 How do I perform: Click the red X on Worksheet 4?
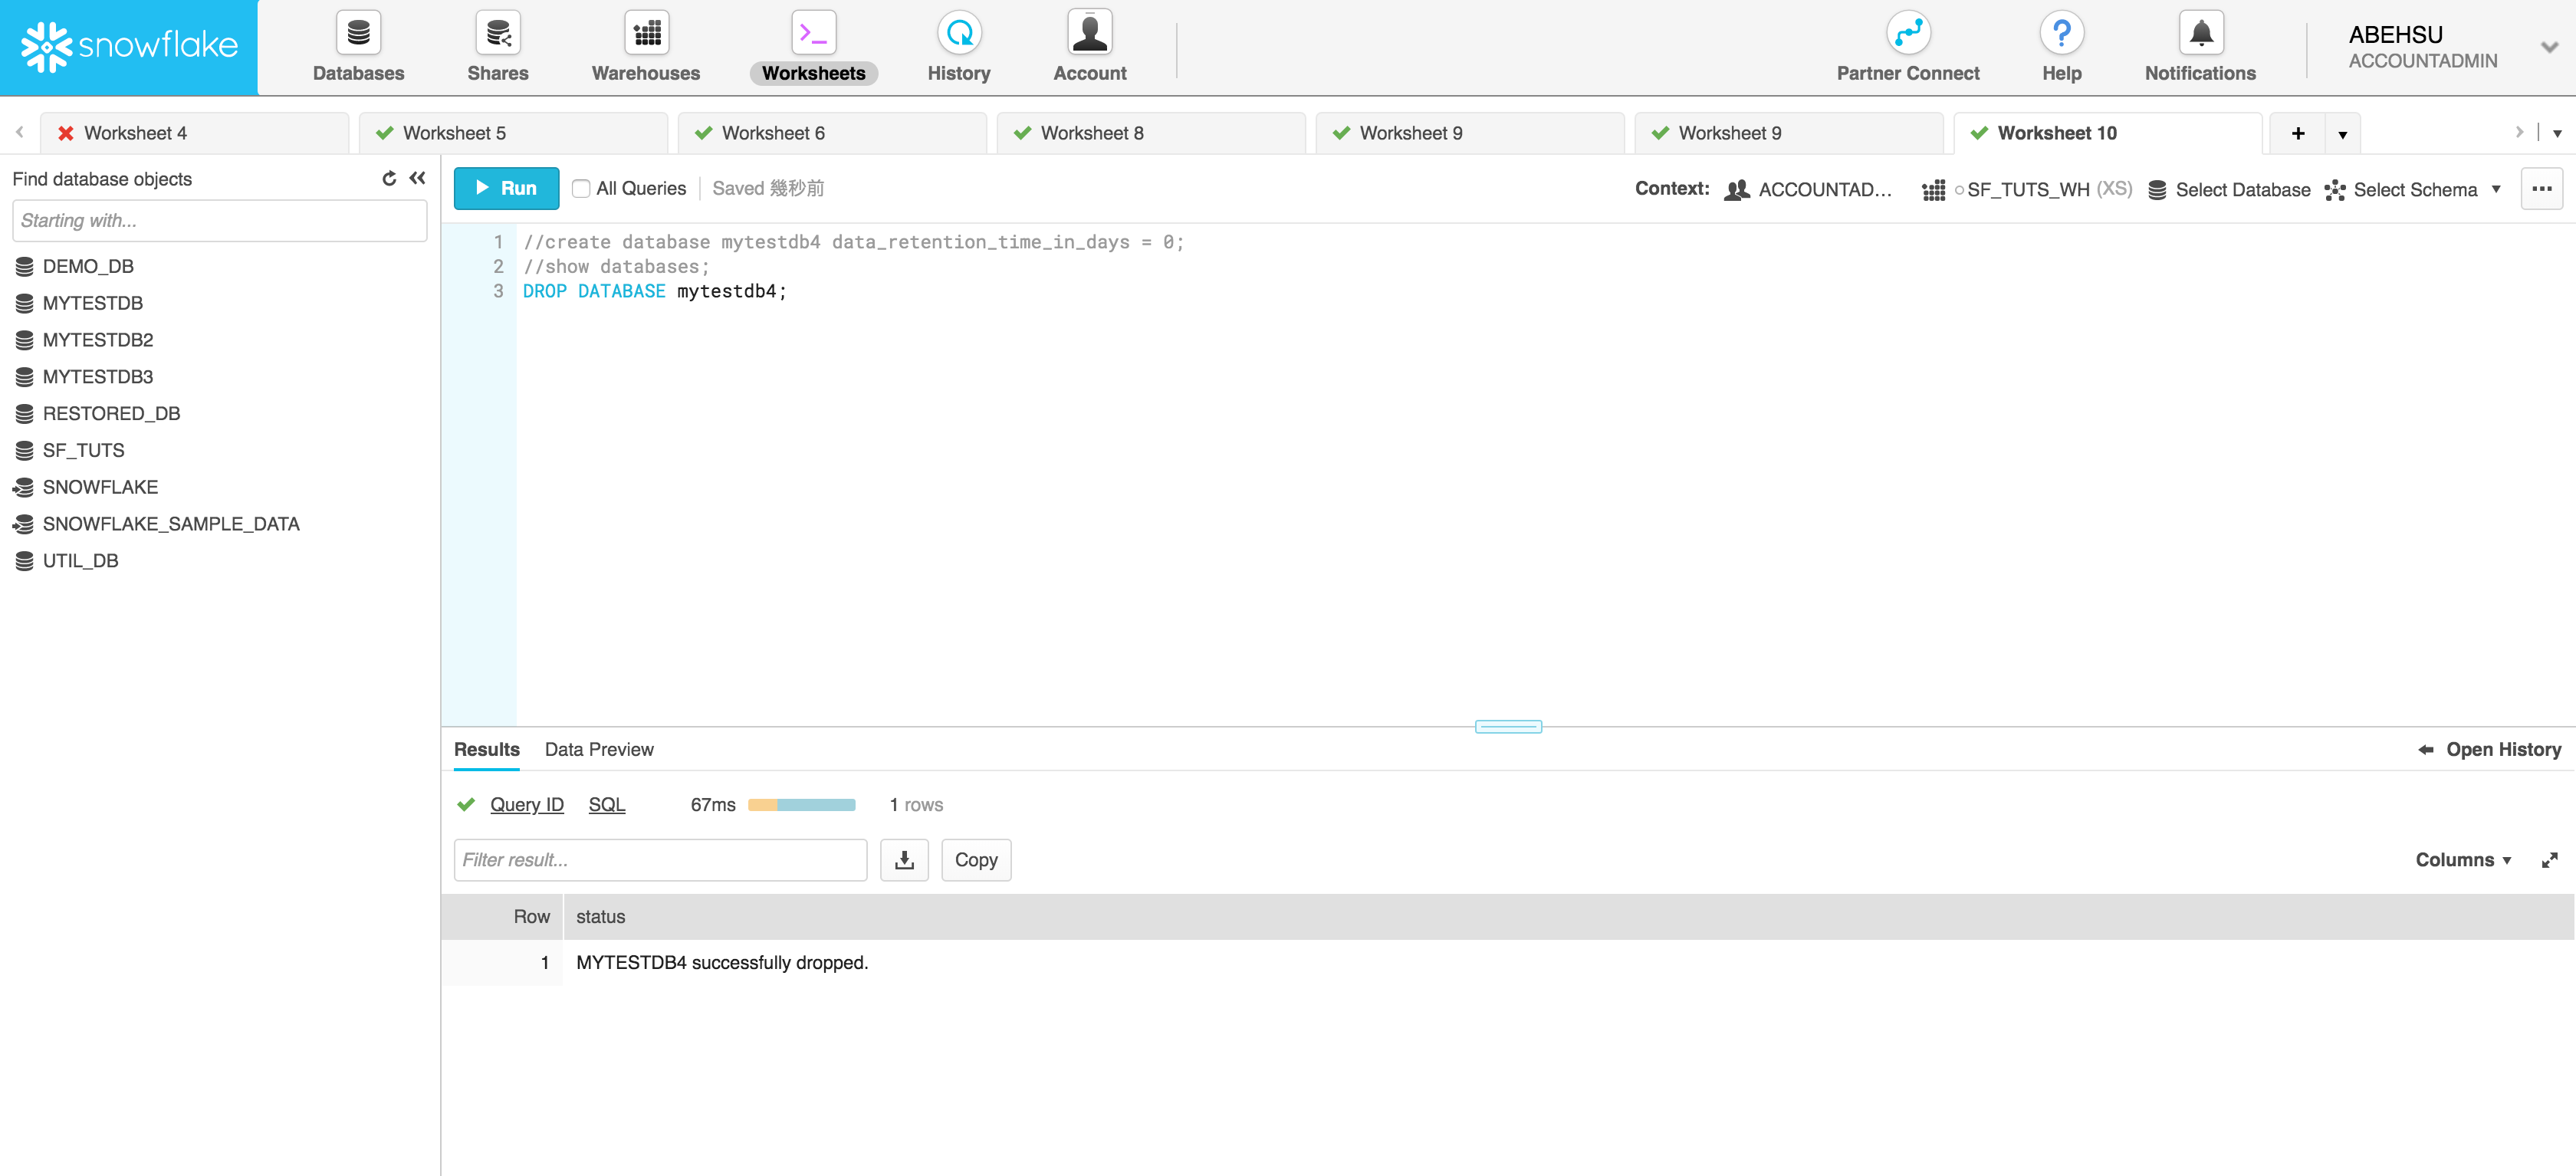coord(65,133)
